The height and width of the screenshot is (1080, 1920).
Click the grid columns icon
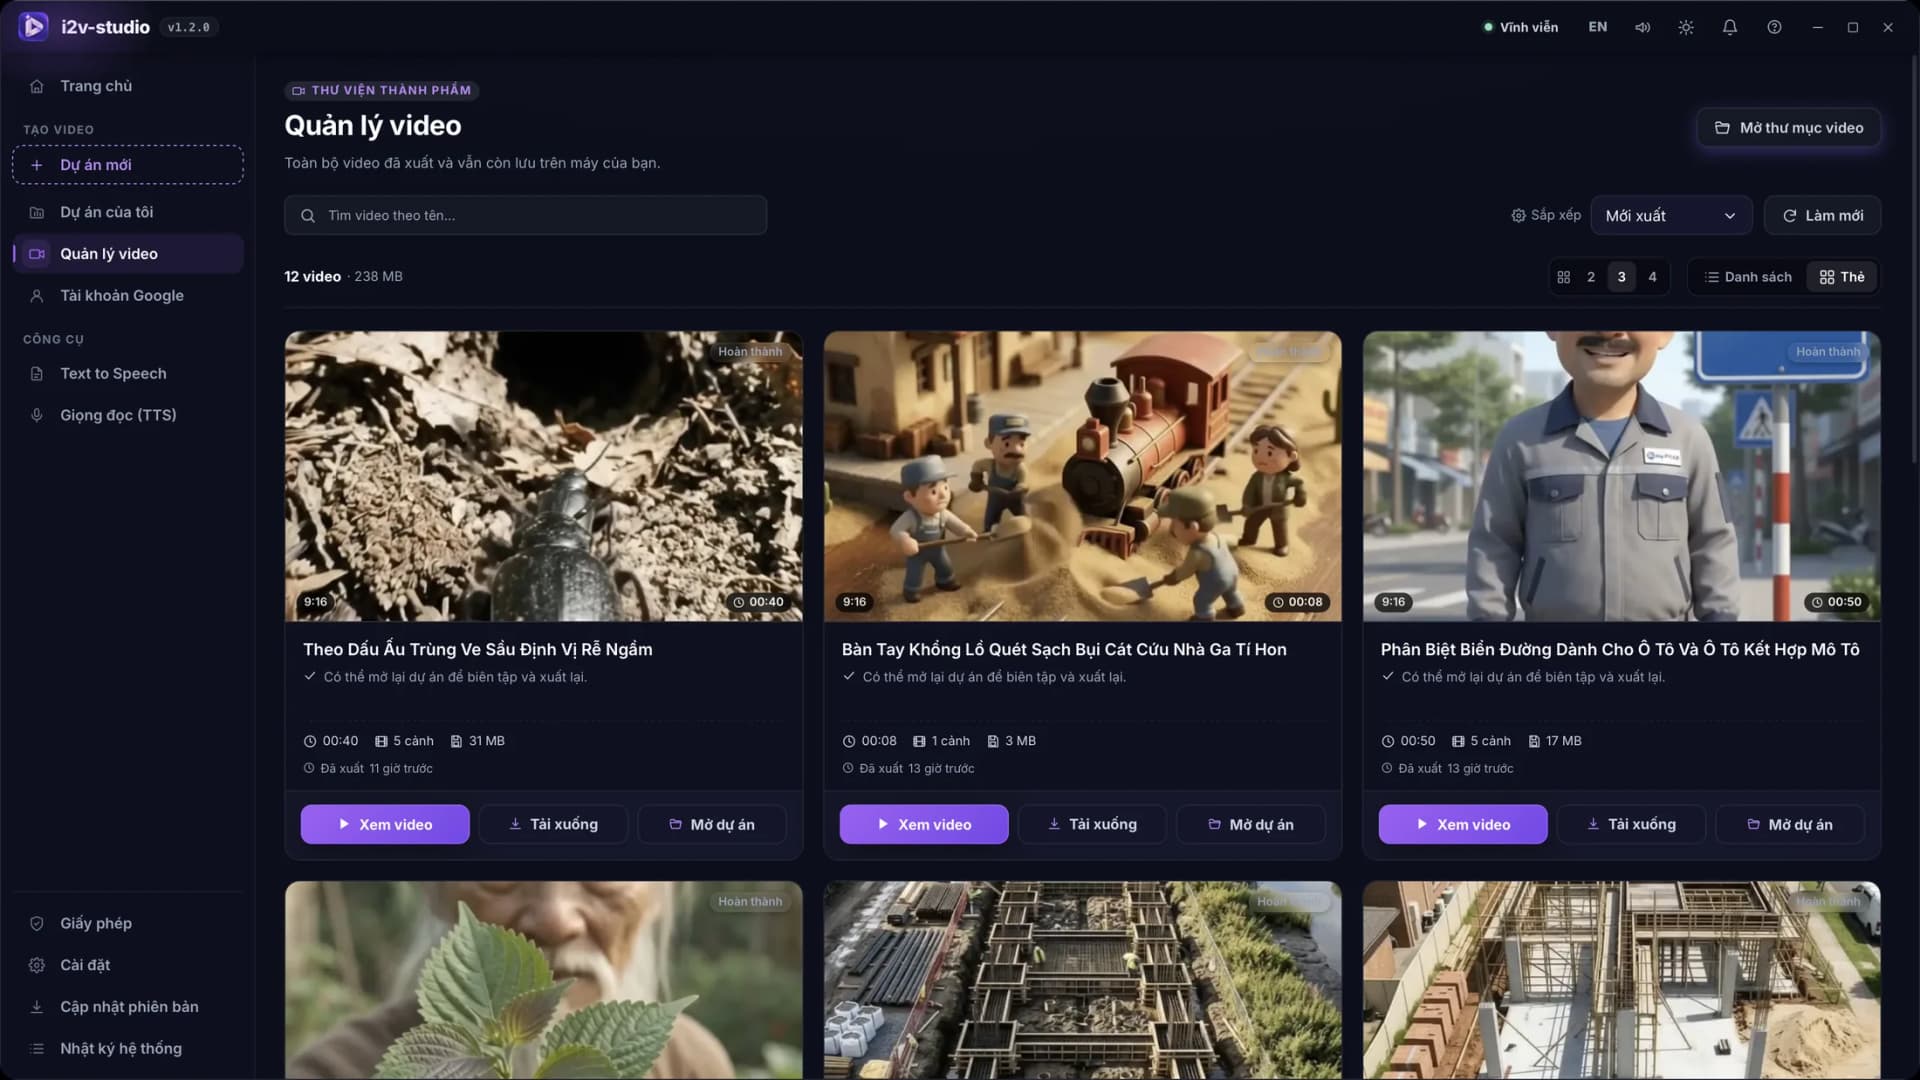pos(1564,277)
